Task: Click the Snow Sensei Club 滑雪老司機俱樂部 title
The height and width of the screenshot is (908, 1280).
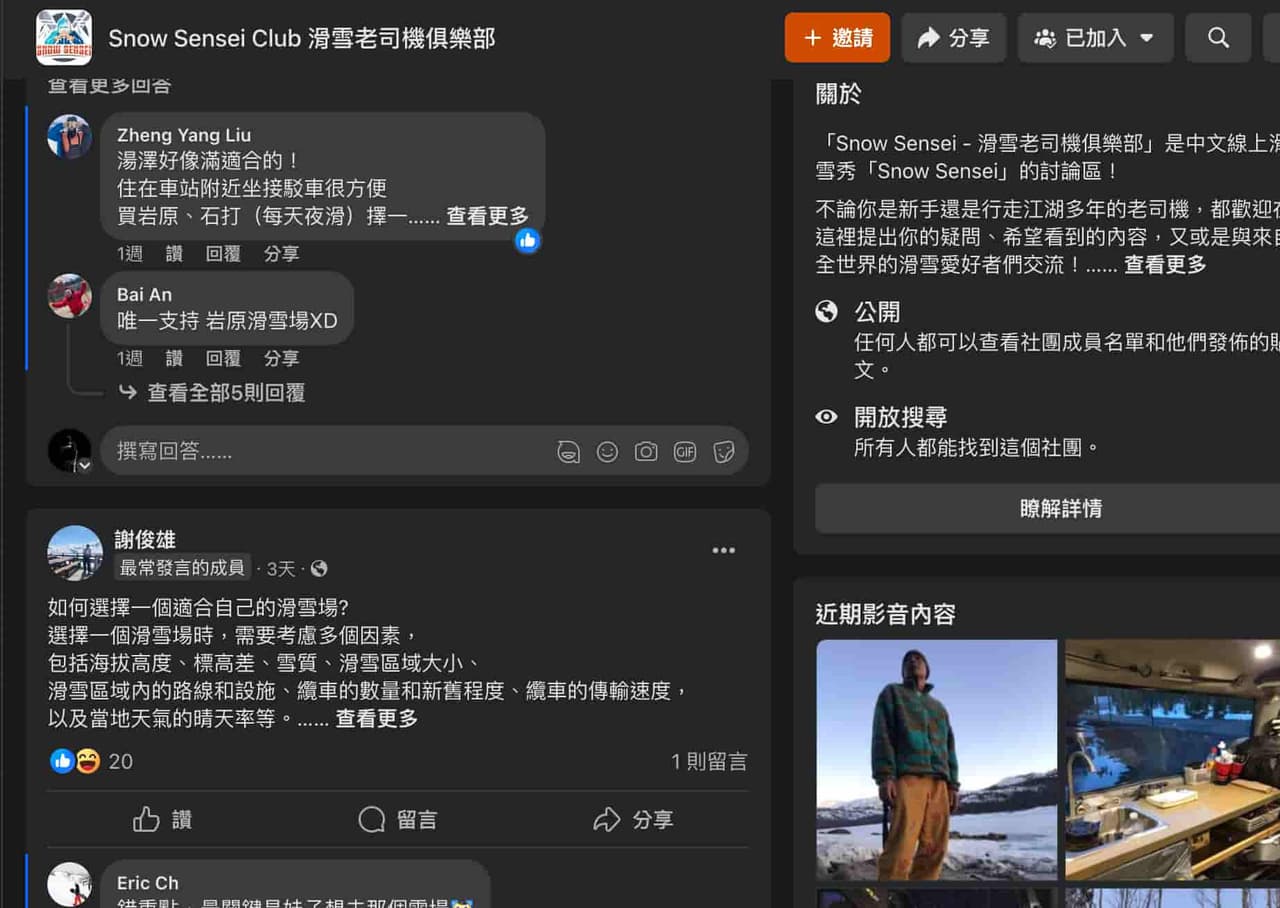Action: click(x=302, y=38)
